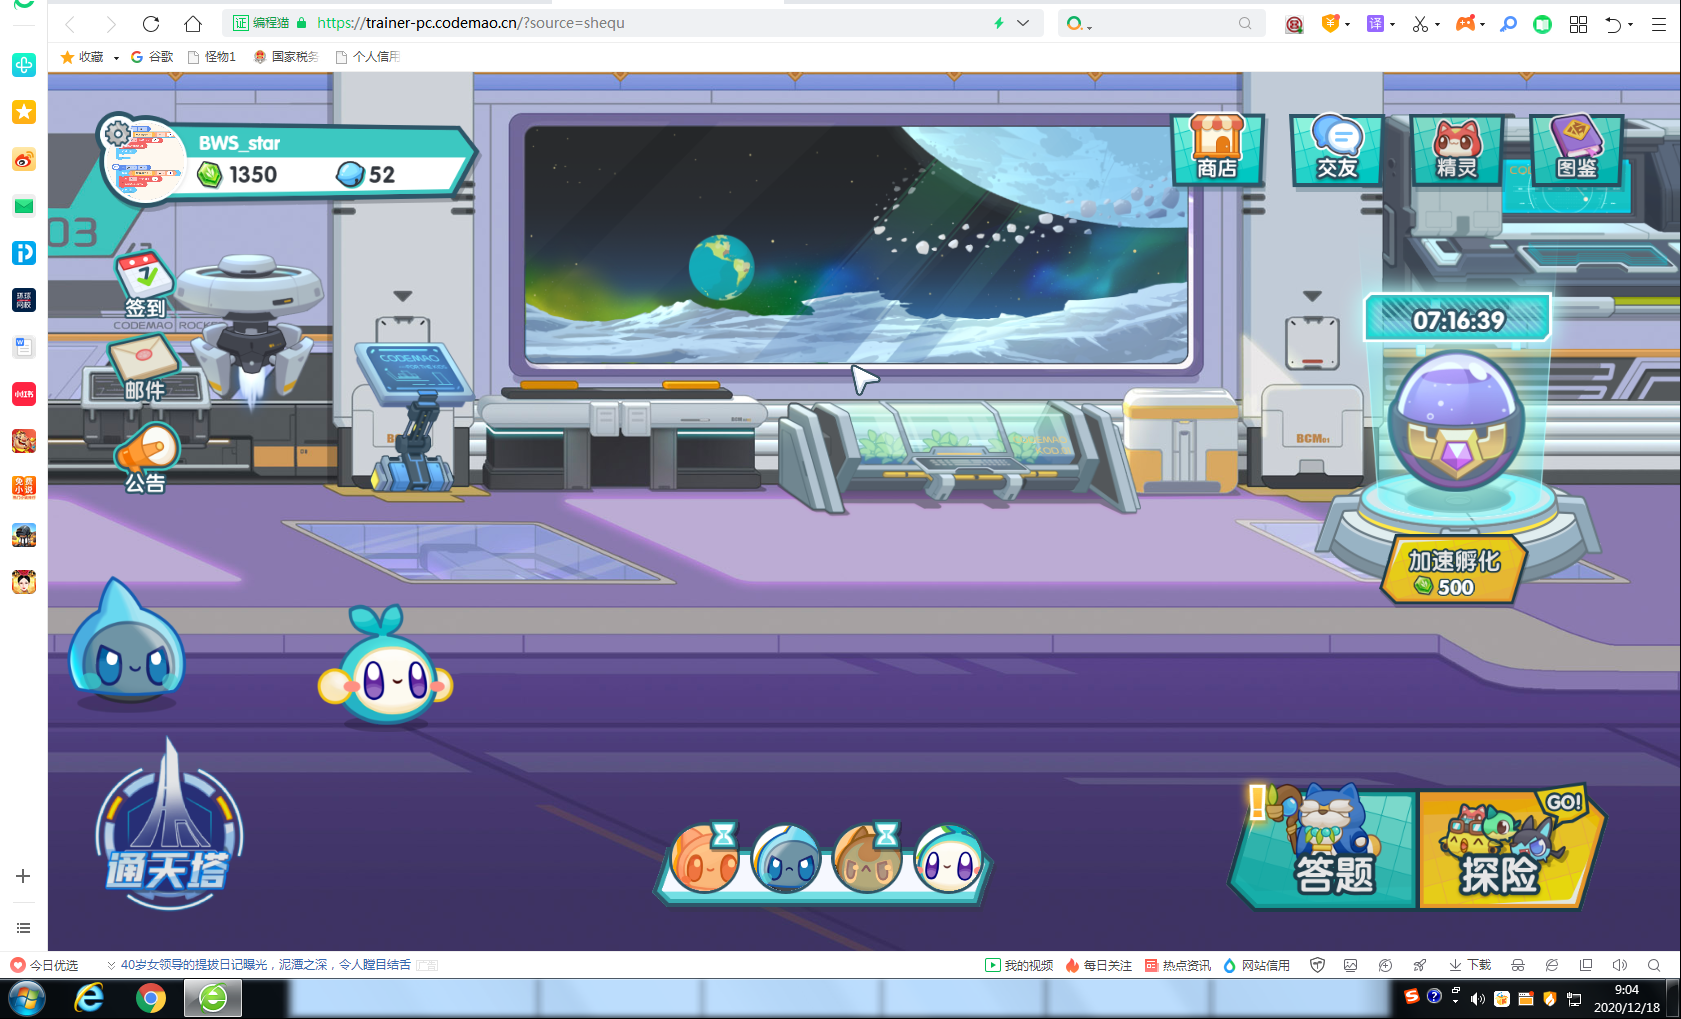Click the 07:16:39 hatching countdown
This screenshot has width=1681, height=1019.
(x=1458, y=320)
